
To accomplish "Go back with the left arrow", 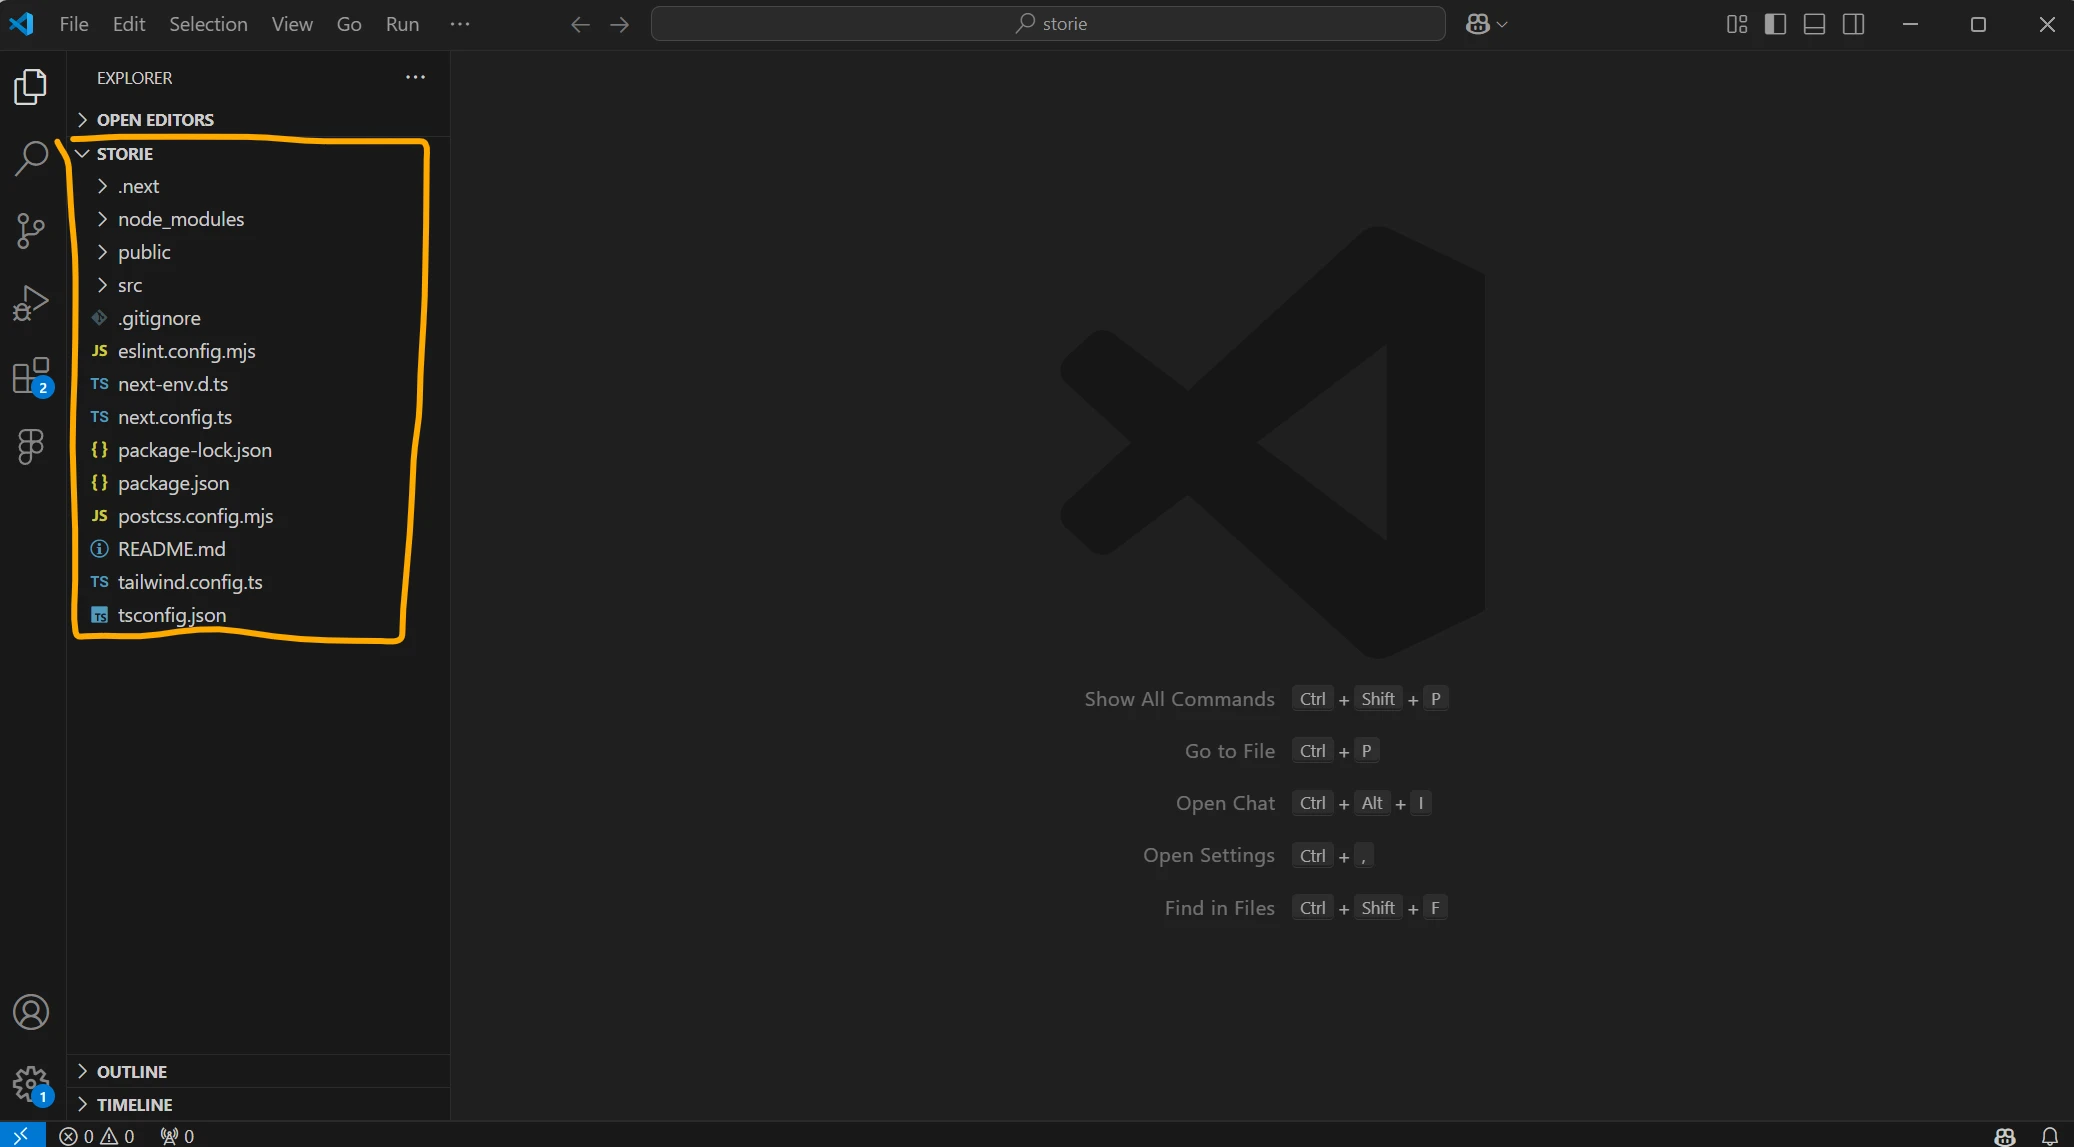I will 580,24.
